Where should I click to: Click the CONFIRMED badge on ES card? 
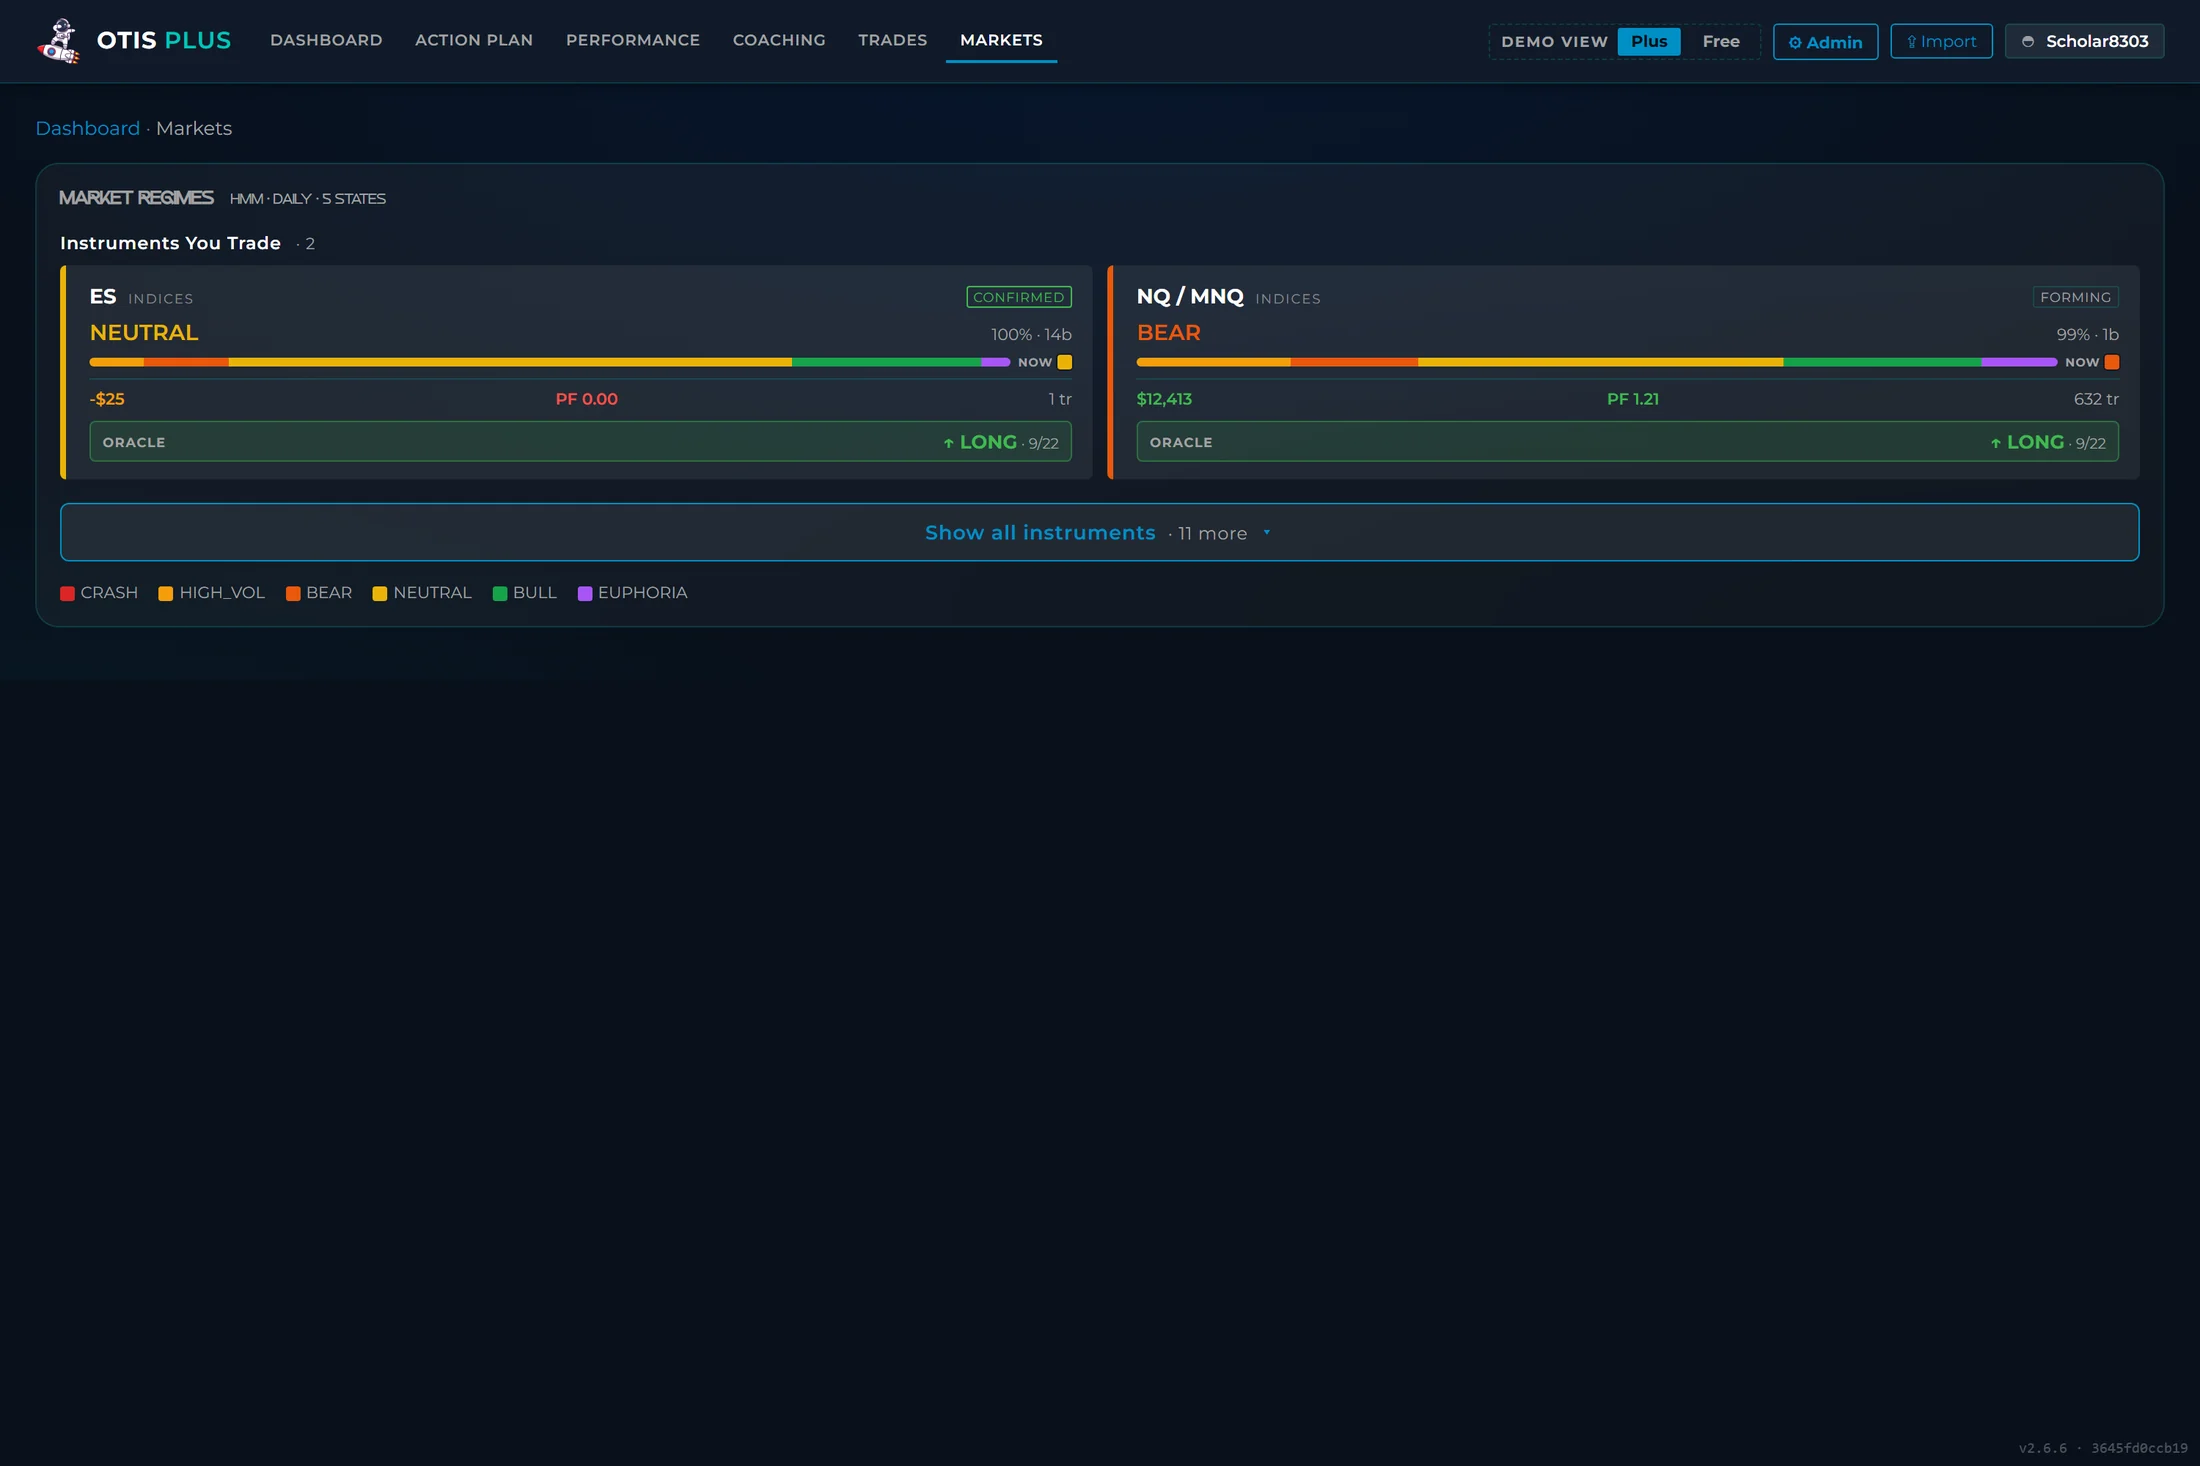pyautogui.click(x=1019, y=297)
